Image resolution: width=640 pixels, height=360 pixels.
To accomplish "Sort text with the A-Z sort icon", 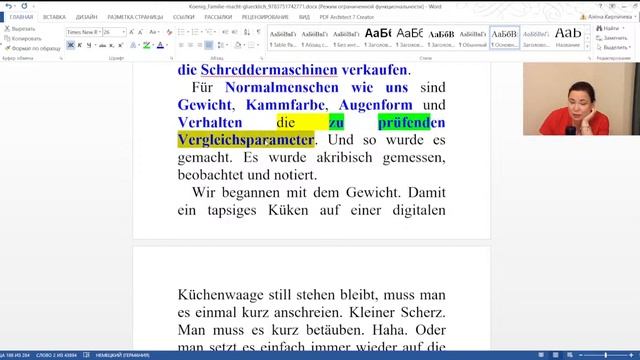I will pyautogui.click(x=247, y=32).
